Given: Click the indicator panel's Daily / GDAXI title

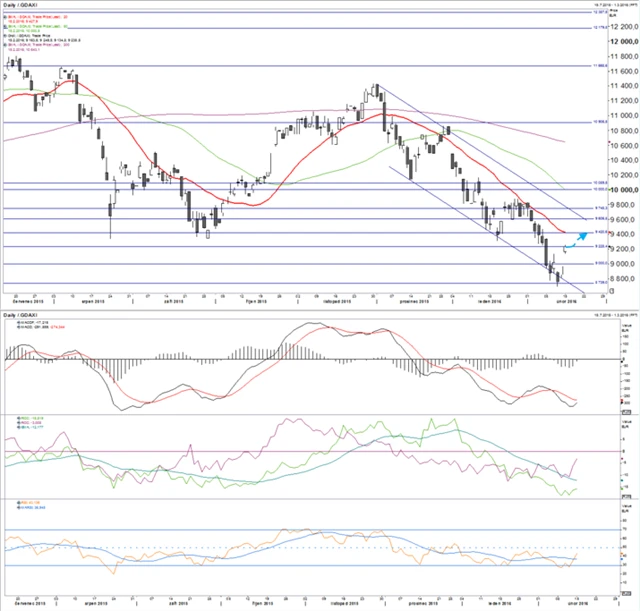Looking at the screenshot, I should (21, 314).
